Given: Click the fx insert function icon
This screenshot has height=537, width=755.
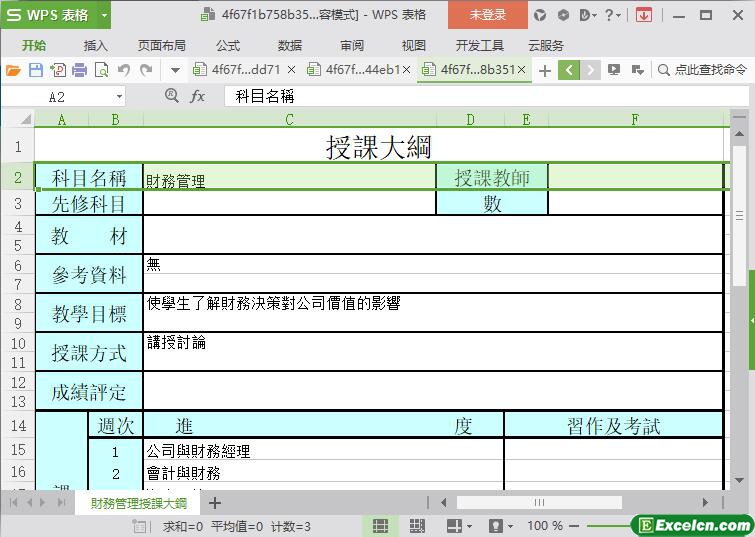Looking at the screenshot, I should pyautogui.click(x=198, y=96).
